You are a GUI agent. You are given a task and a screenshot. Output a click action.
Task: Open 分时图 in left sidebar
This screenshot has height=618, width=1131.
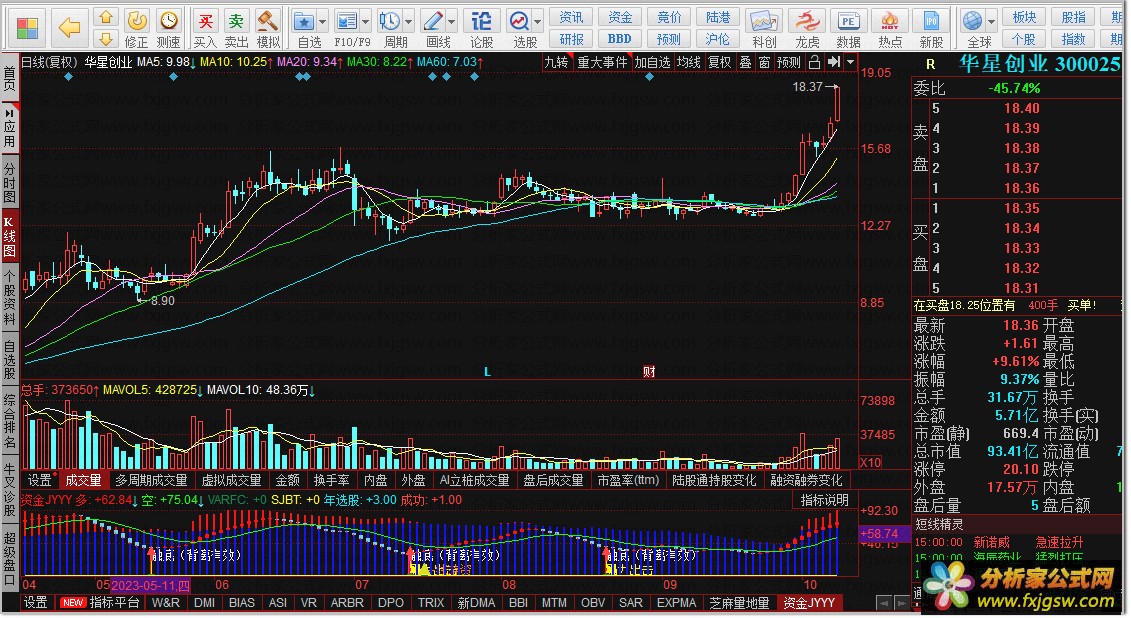point(9,183)
